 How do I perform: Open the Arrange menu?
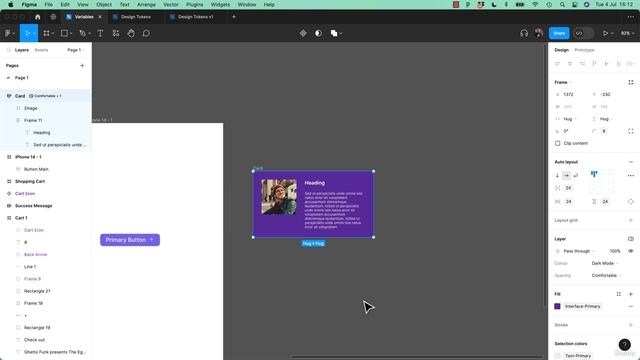pos(146,4)
